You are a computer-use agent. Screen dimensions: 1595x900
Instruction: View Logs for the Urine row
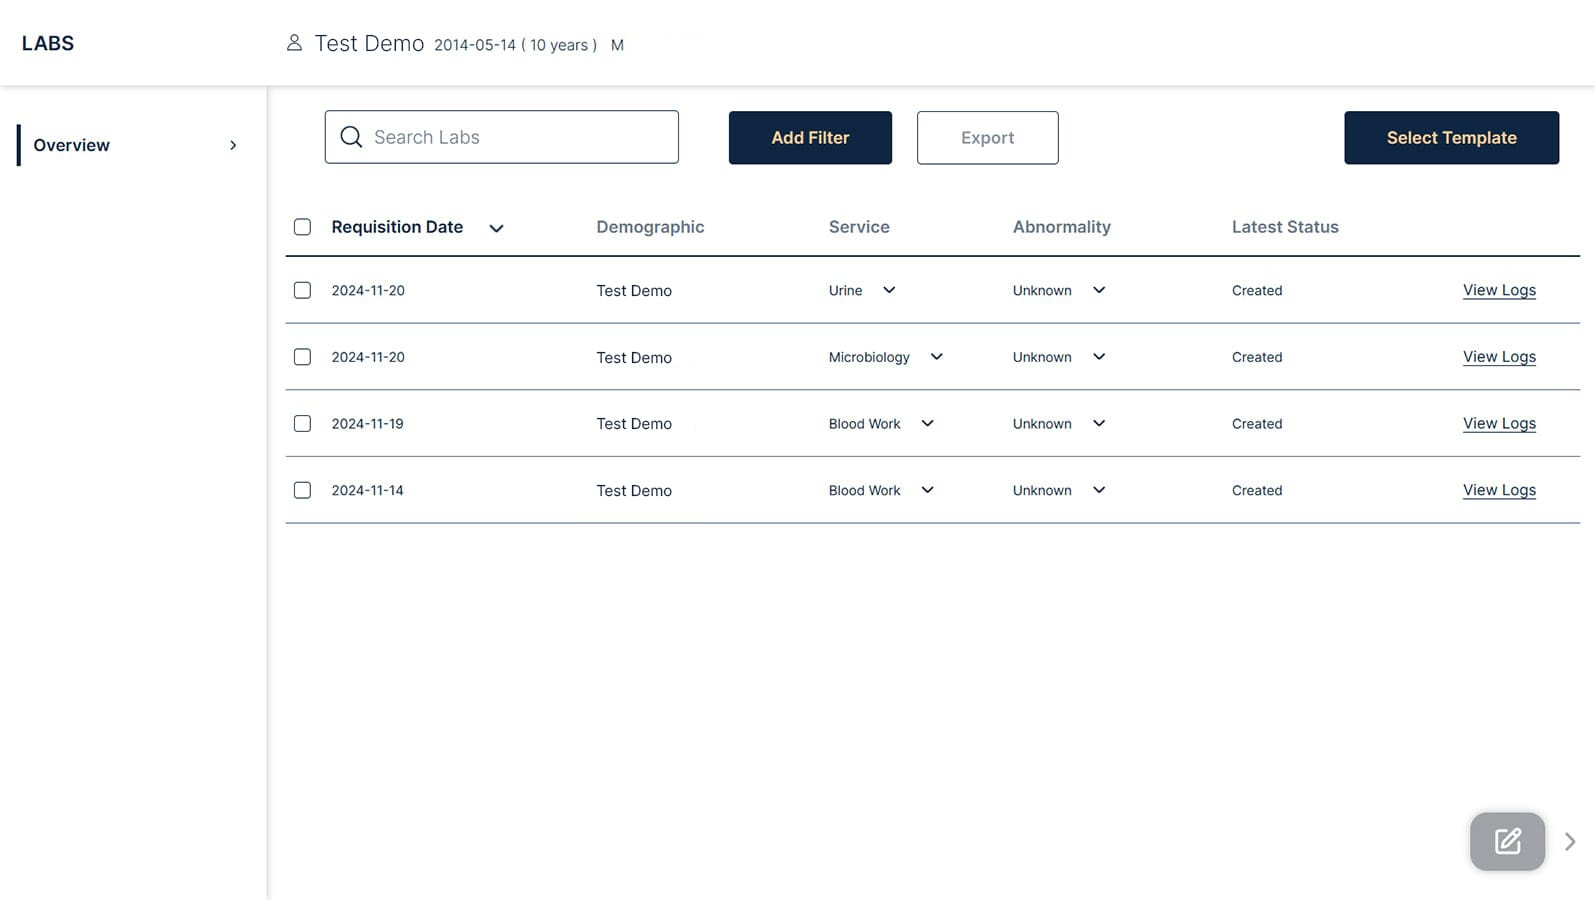pos(1499,290)
